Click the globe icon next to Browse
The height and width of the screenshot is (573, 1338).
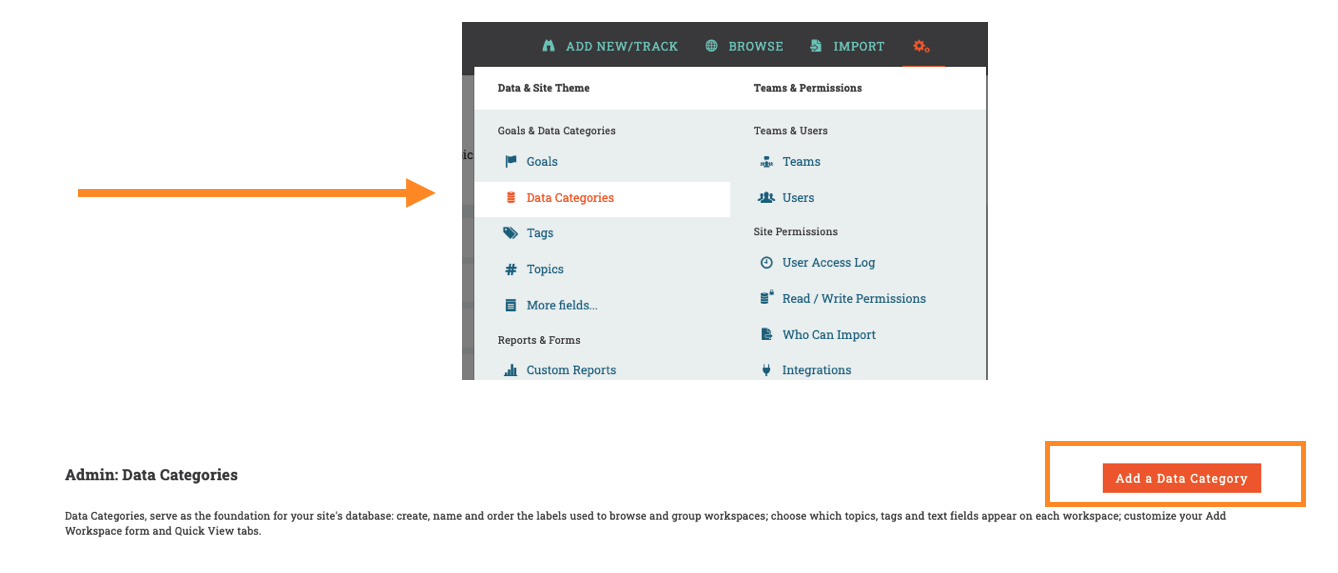pyautogui.click(x=711, y=46)
